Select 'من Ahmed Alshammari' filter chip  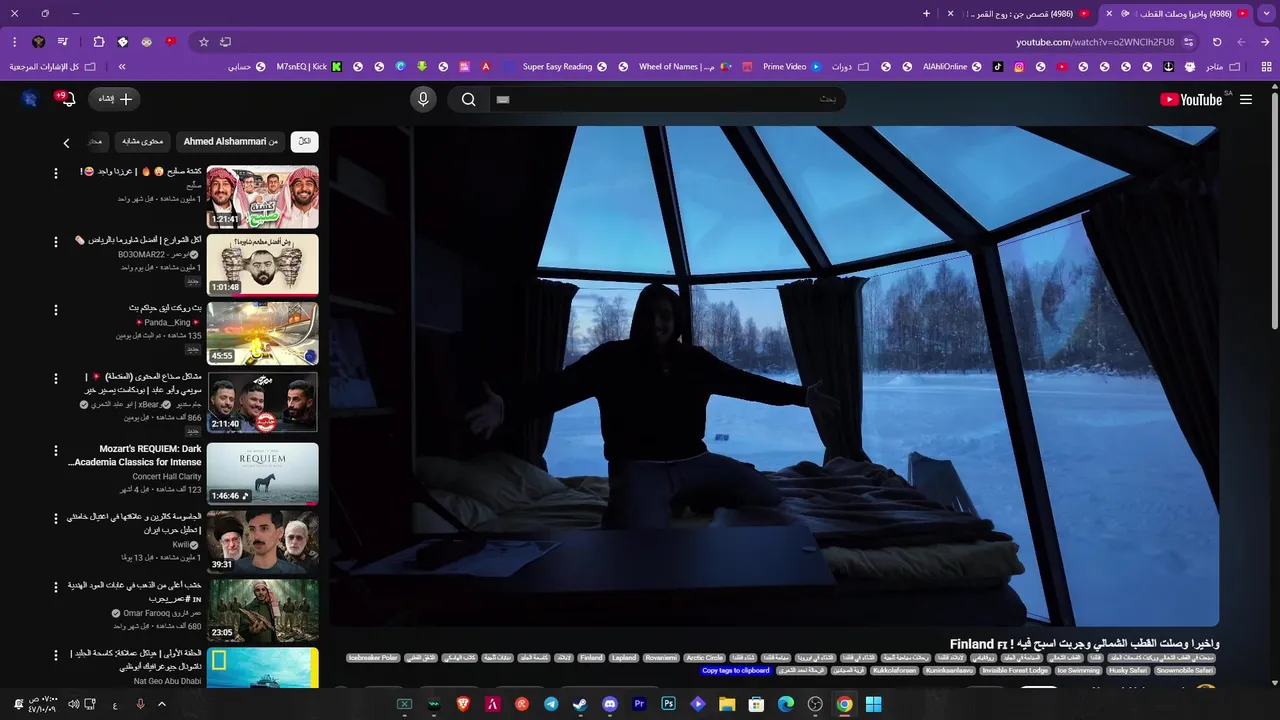(x=230, y=141)
